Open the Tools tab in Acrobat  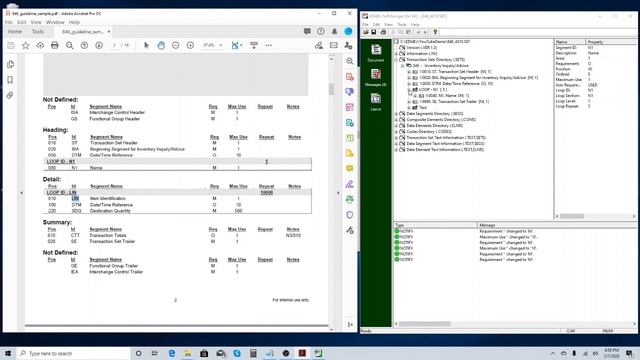coord(38,31)
